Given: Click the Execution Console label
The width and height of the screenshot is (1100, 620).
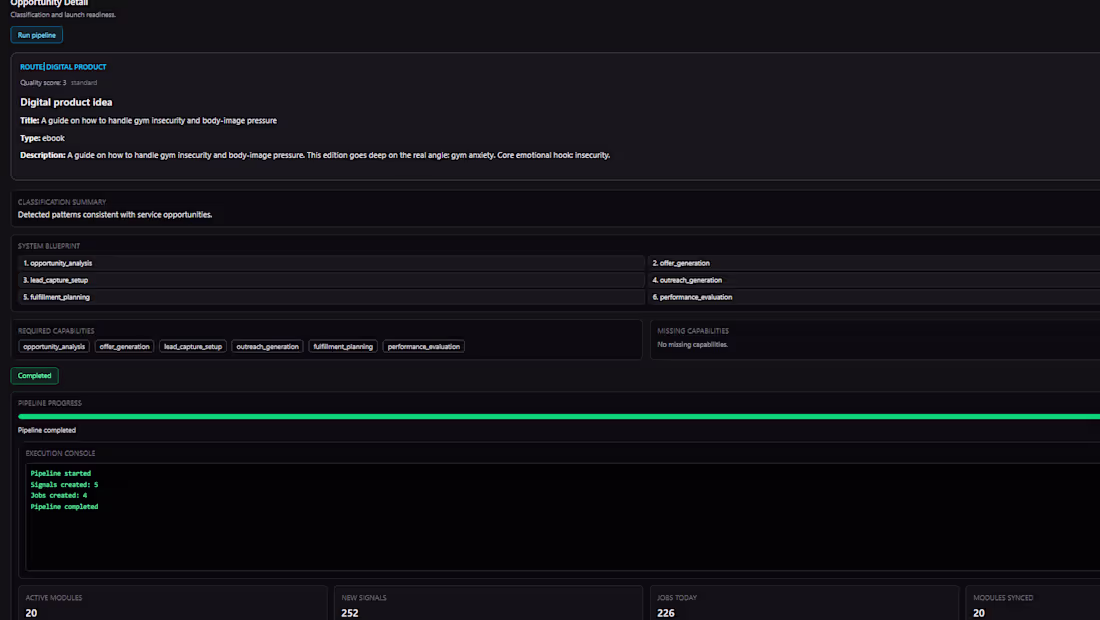Looking at the screenshot, I should tap(60, 454).
